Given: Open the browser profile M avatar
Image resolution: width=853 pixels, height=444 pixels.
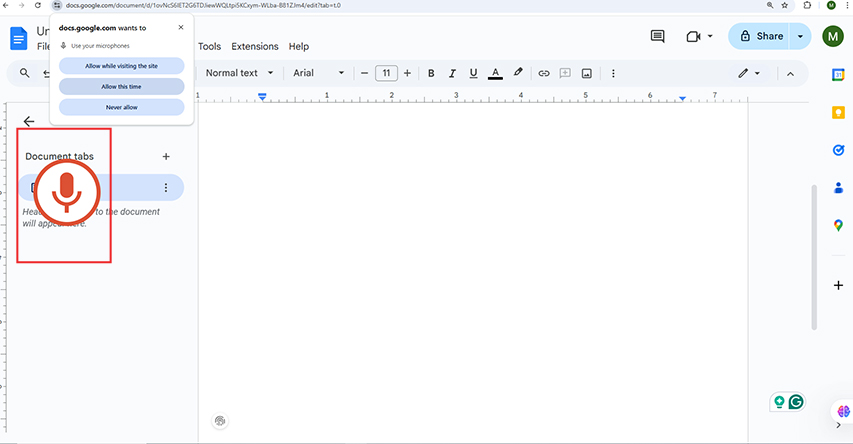Looking at the screenshot, I should 831,5.
